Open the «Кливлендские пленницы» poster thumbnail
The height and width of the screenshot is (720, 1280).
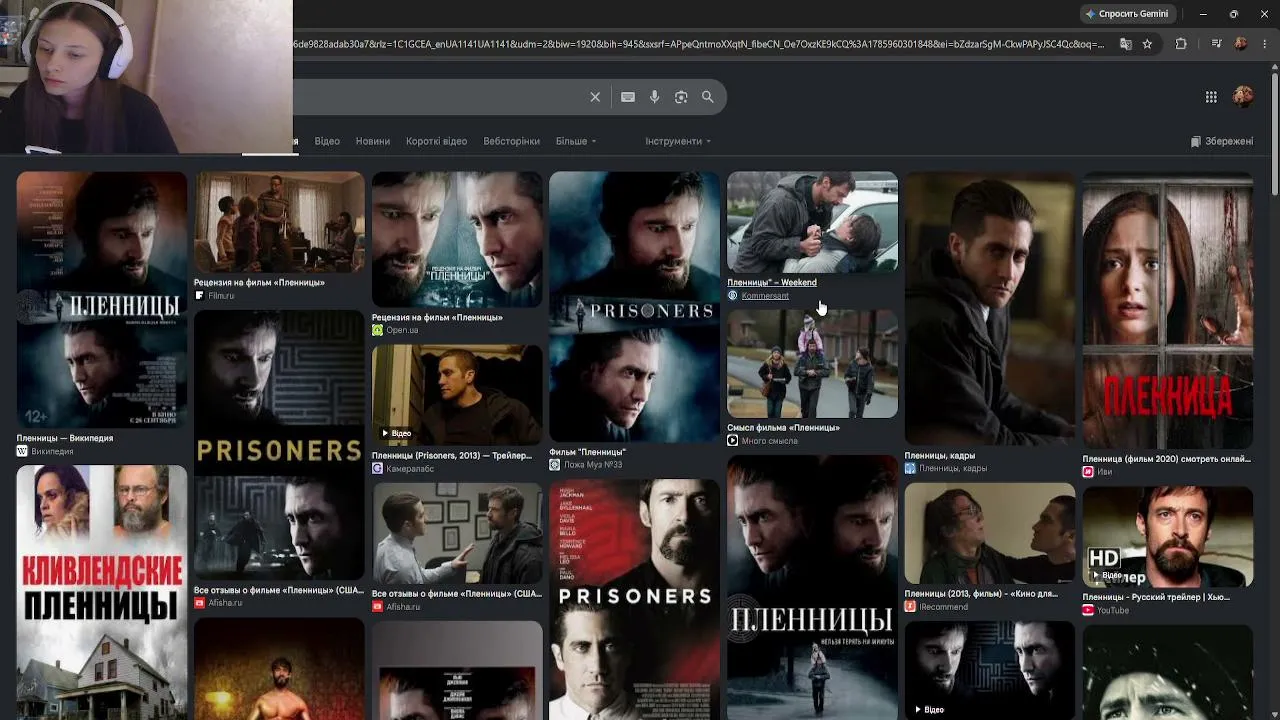point(102,592)
